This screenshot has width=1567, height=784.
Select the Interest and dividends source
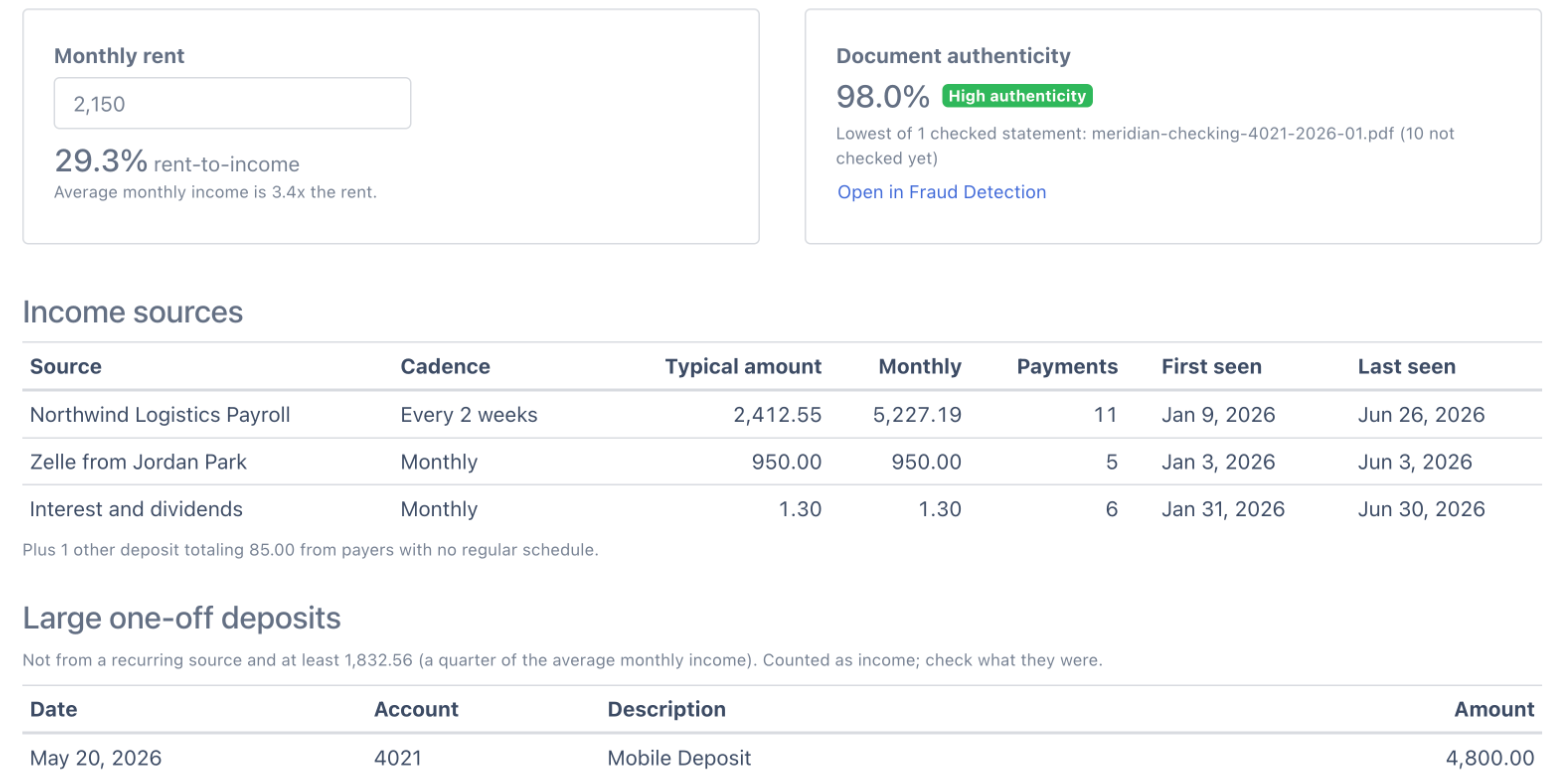click(136, 509)
